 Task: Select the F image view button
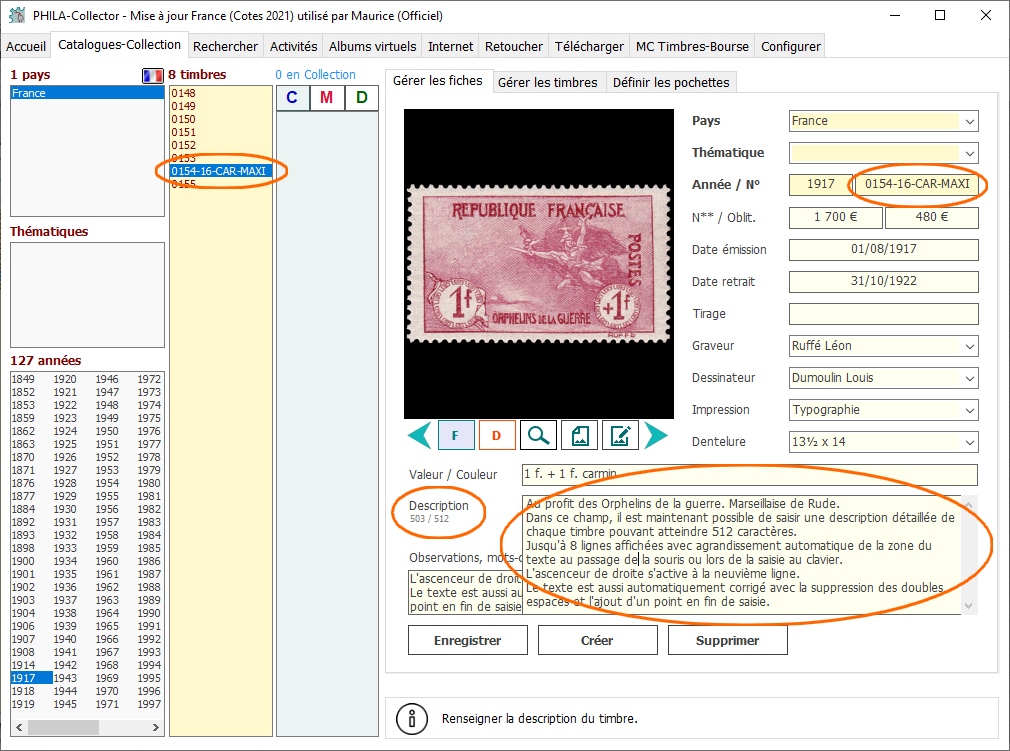pos(456,435)
